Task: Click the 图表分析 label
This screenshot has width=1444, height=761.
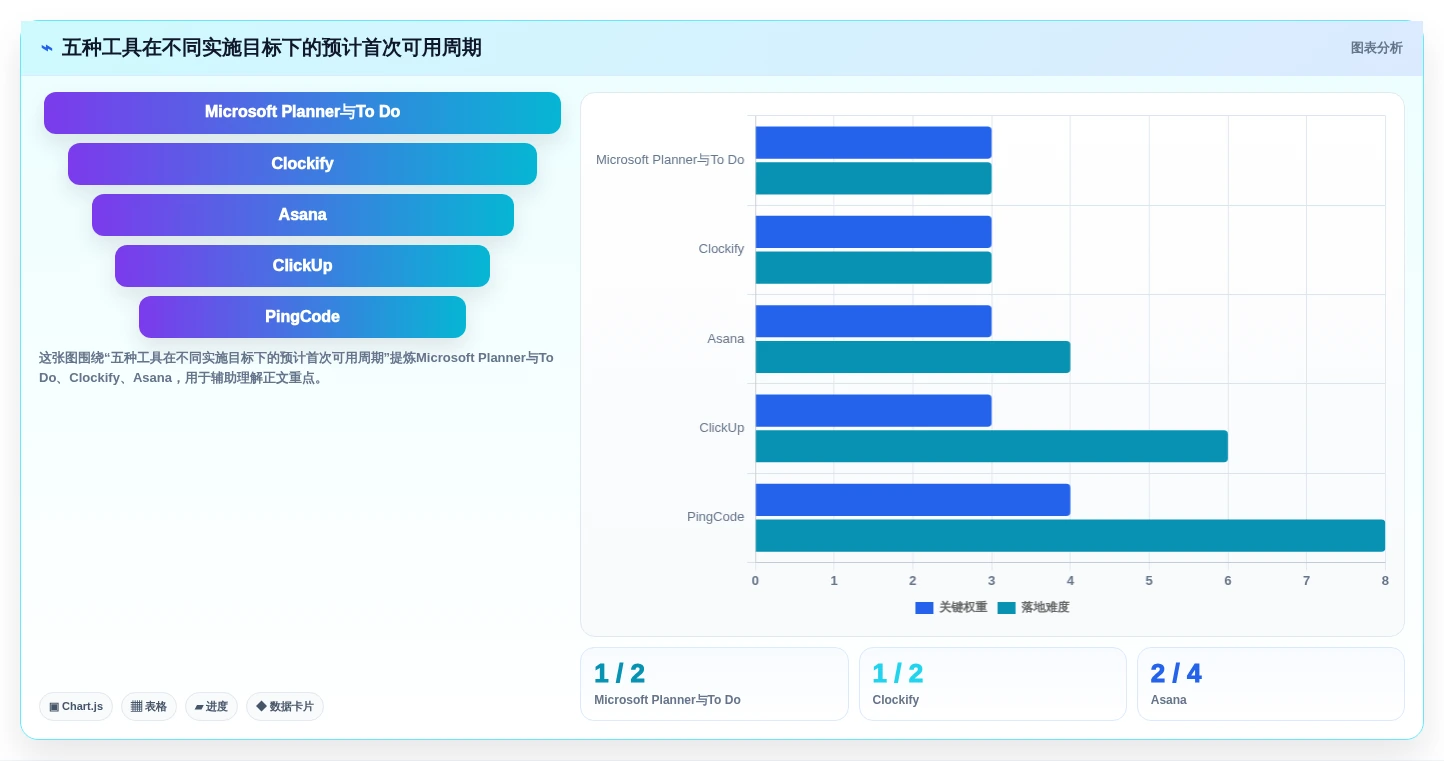Action: tap(1376, 48)
